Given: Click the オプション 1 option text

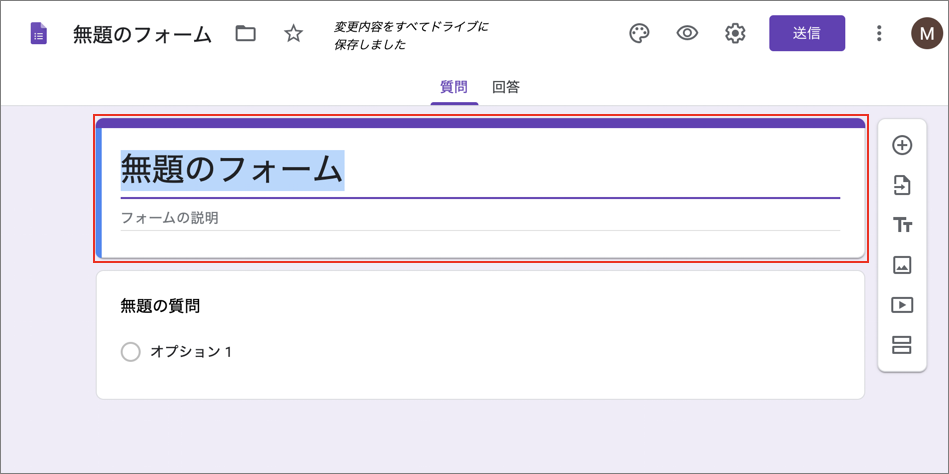Looking at the screenshot, I should coord(191,352).
